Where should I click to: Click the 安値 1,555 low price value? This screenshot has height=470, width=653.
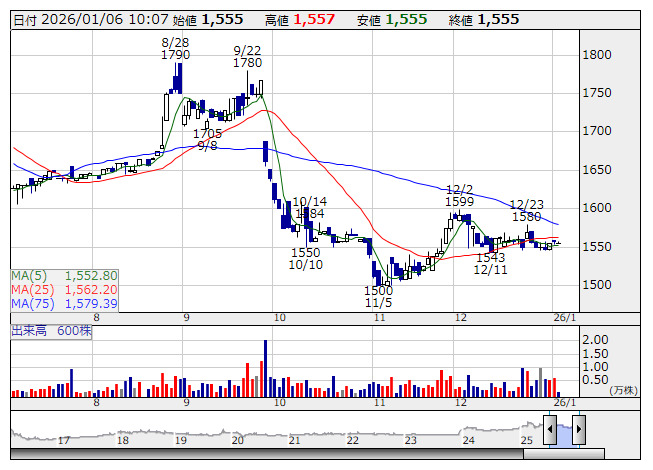[x=392, y=20]
